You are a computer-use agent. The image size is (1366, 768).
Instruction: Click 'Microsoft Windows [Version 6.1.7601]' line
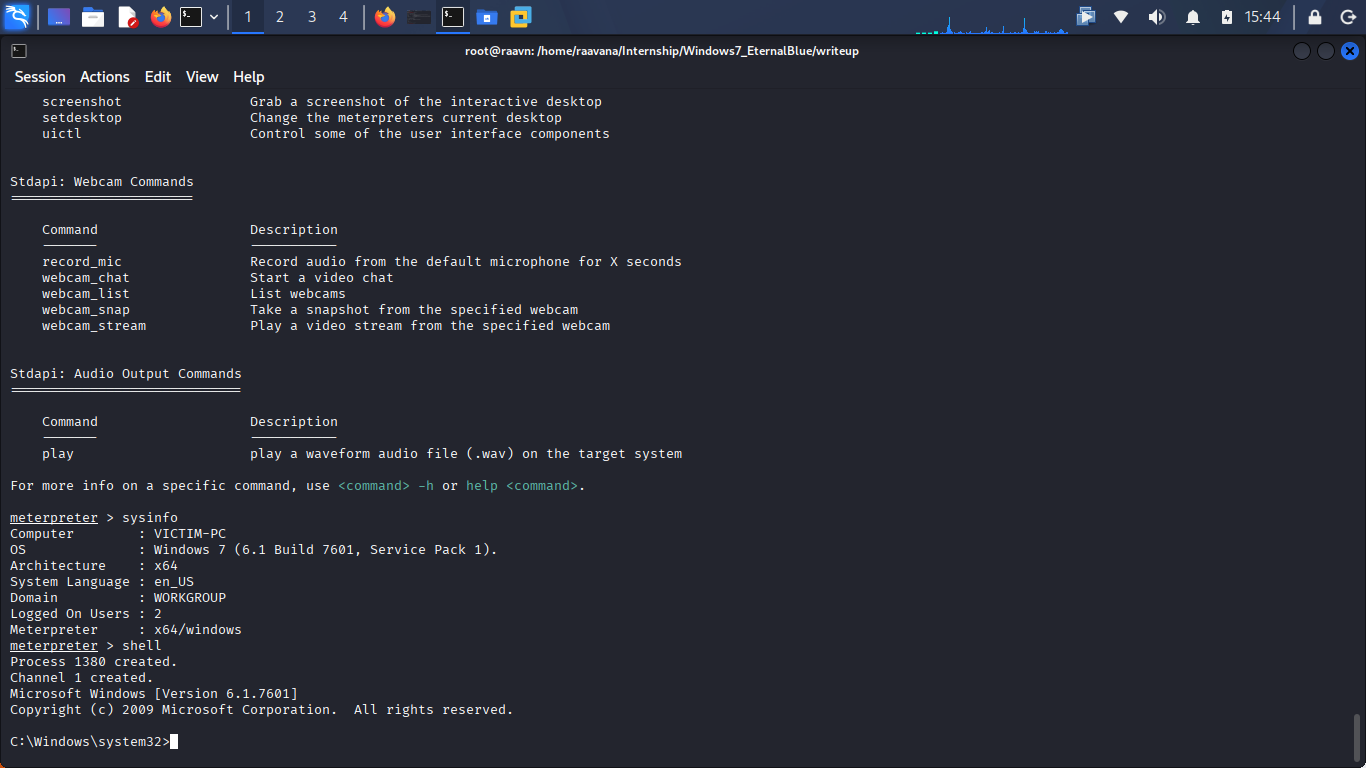coord(154,694)
